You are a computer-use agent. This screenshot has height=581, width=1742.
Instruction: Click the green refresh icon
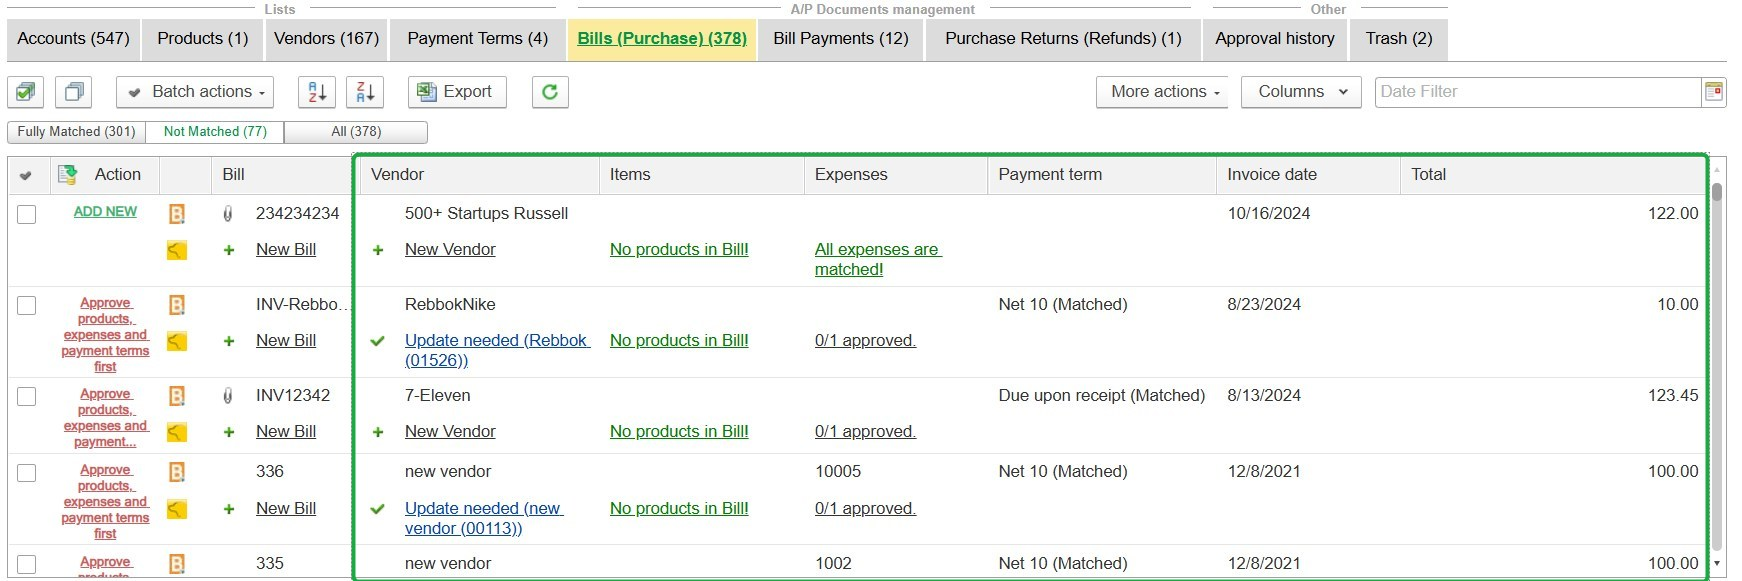[549, 92]
